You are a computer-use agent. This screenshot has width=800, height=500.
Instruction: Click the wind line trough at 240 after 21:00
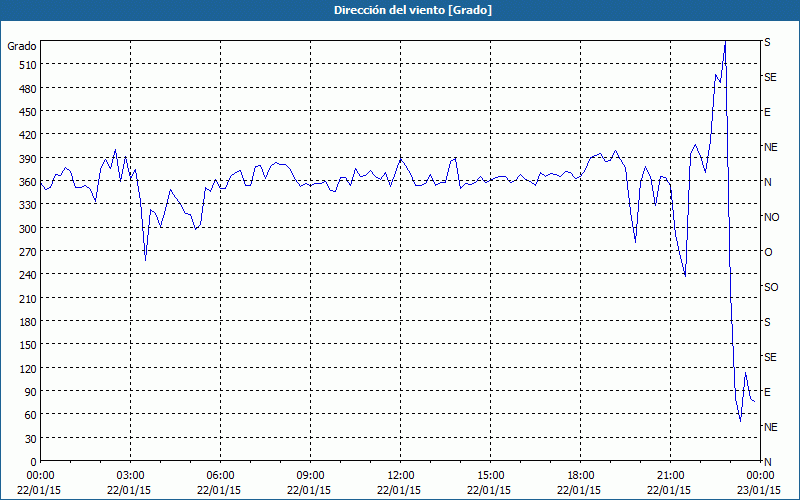point(685,276)
